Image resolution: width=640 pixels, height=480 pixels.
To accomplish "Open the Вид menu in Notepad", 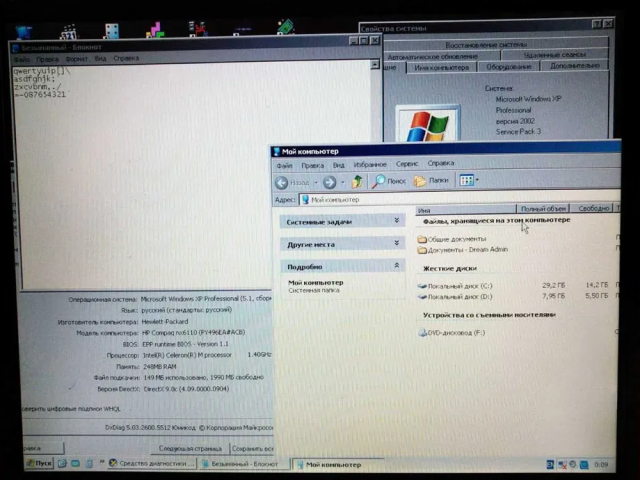I will click(100, 58).
